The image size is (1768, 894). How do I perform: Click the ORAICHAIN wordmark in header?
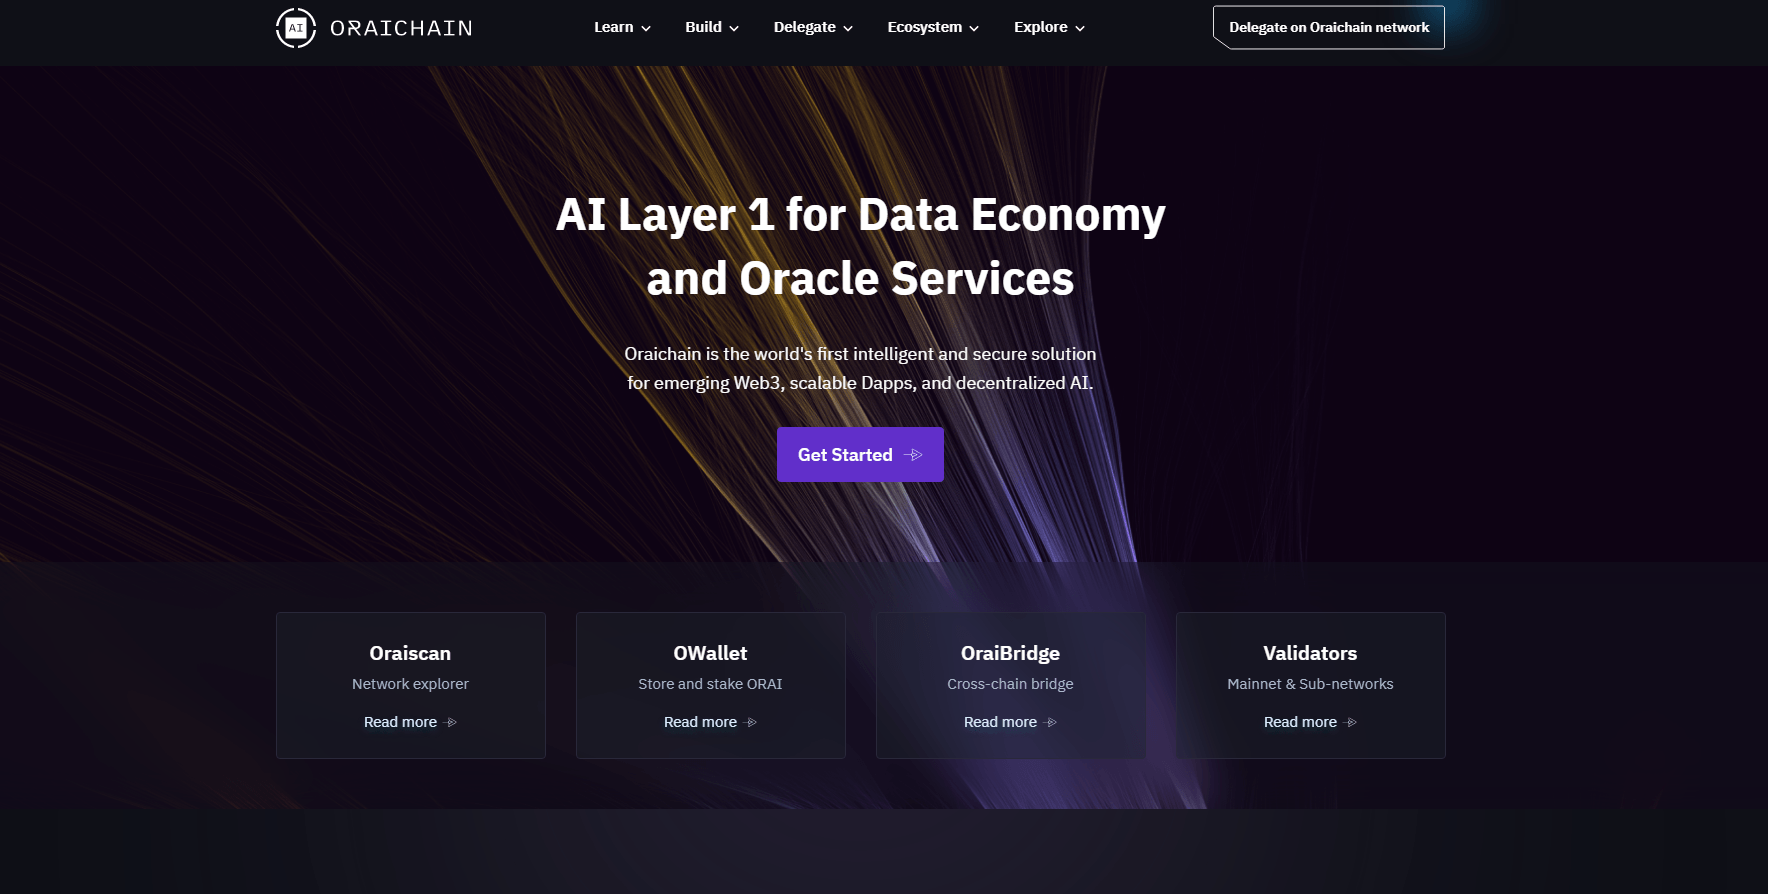click(401, 28)
